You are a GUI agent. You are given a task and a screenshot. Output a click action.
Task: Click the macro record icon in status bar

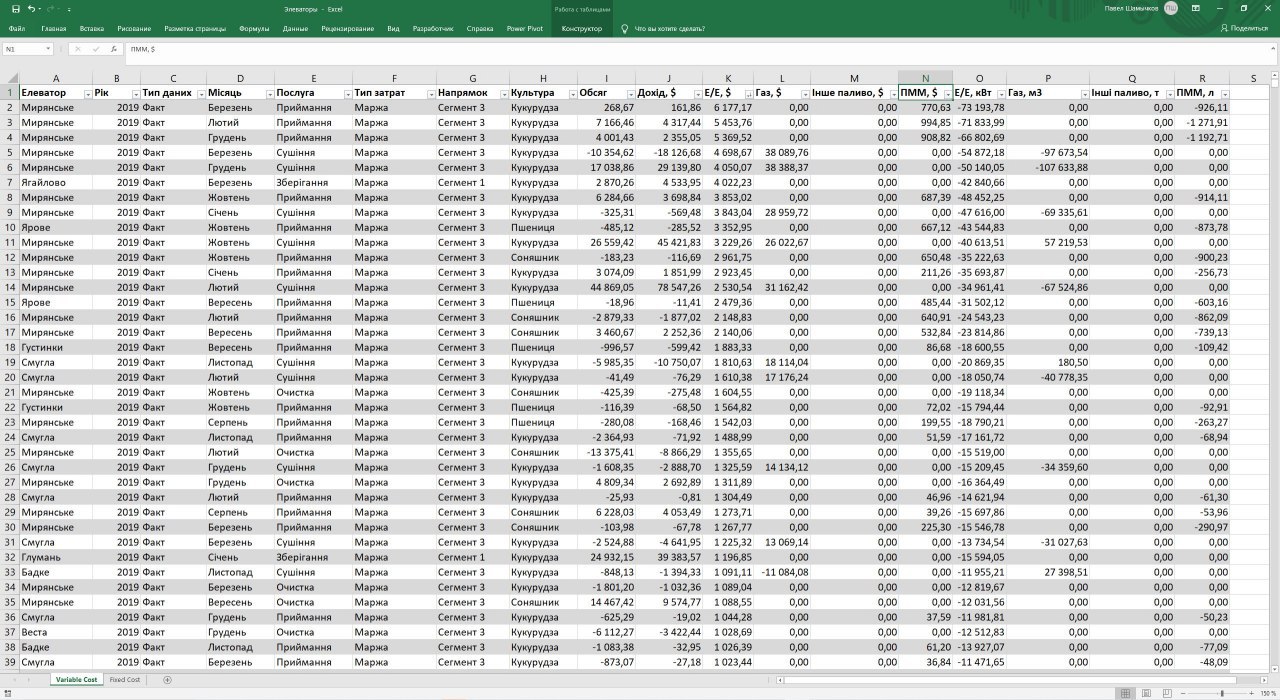(x=10, y=692)
